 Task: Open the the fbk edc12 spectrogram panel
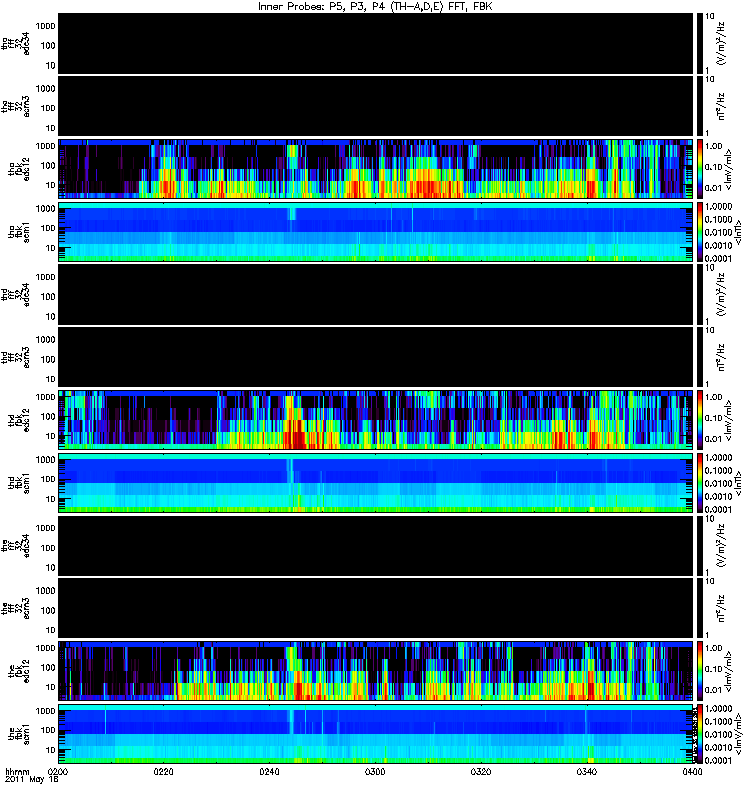(x=376, y=670)
